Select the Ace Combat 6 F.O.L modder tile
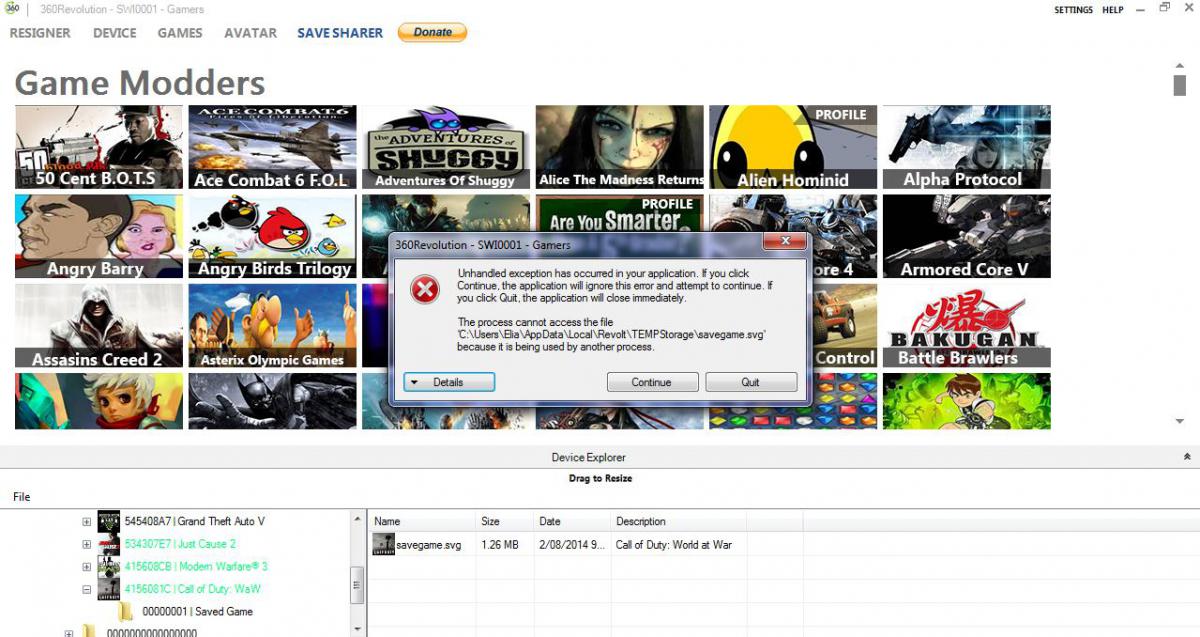 272,147
